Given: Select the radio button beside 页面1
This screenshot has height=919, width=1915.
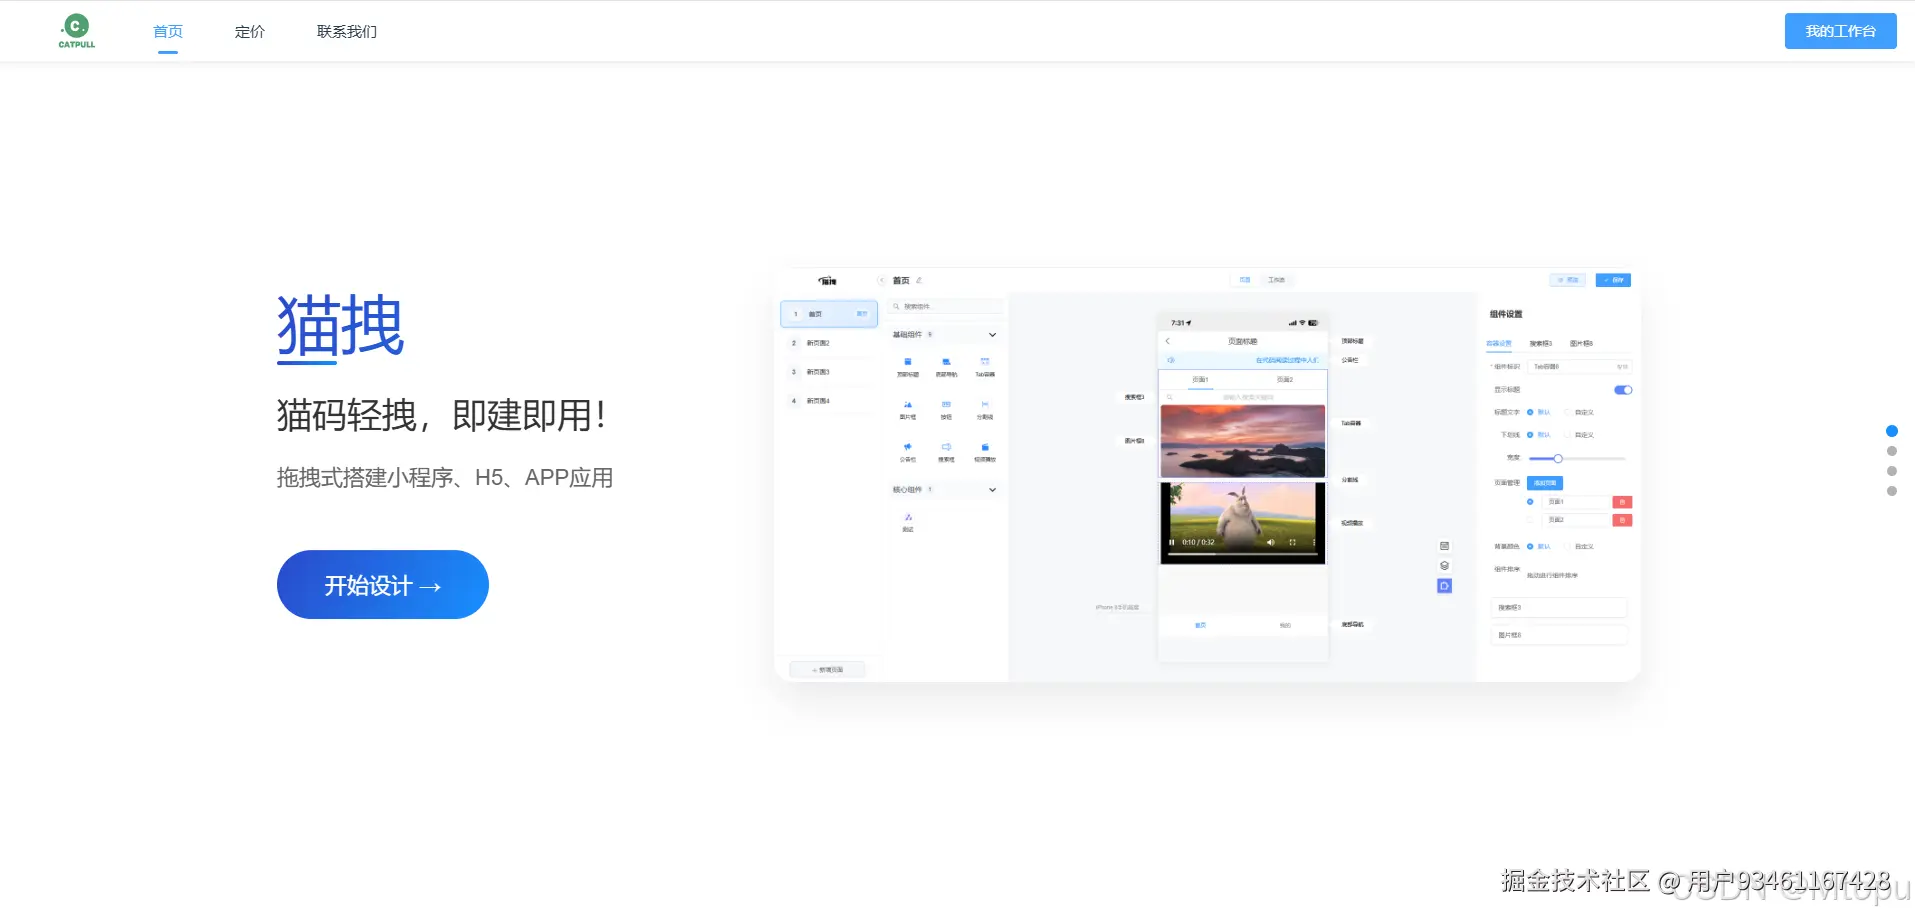Looking at the screenshot, I should point(1530,502).
